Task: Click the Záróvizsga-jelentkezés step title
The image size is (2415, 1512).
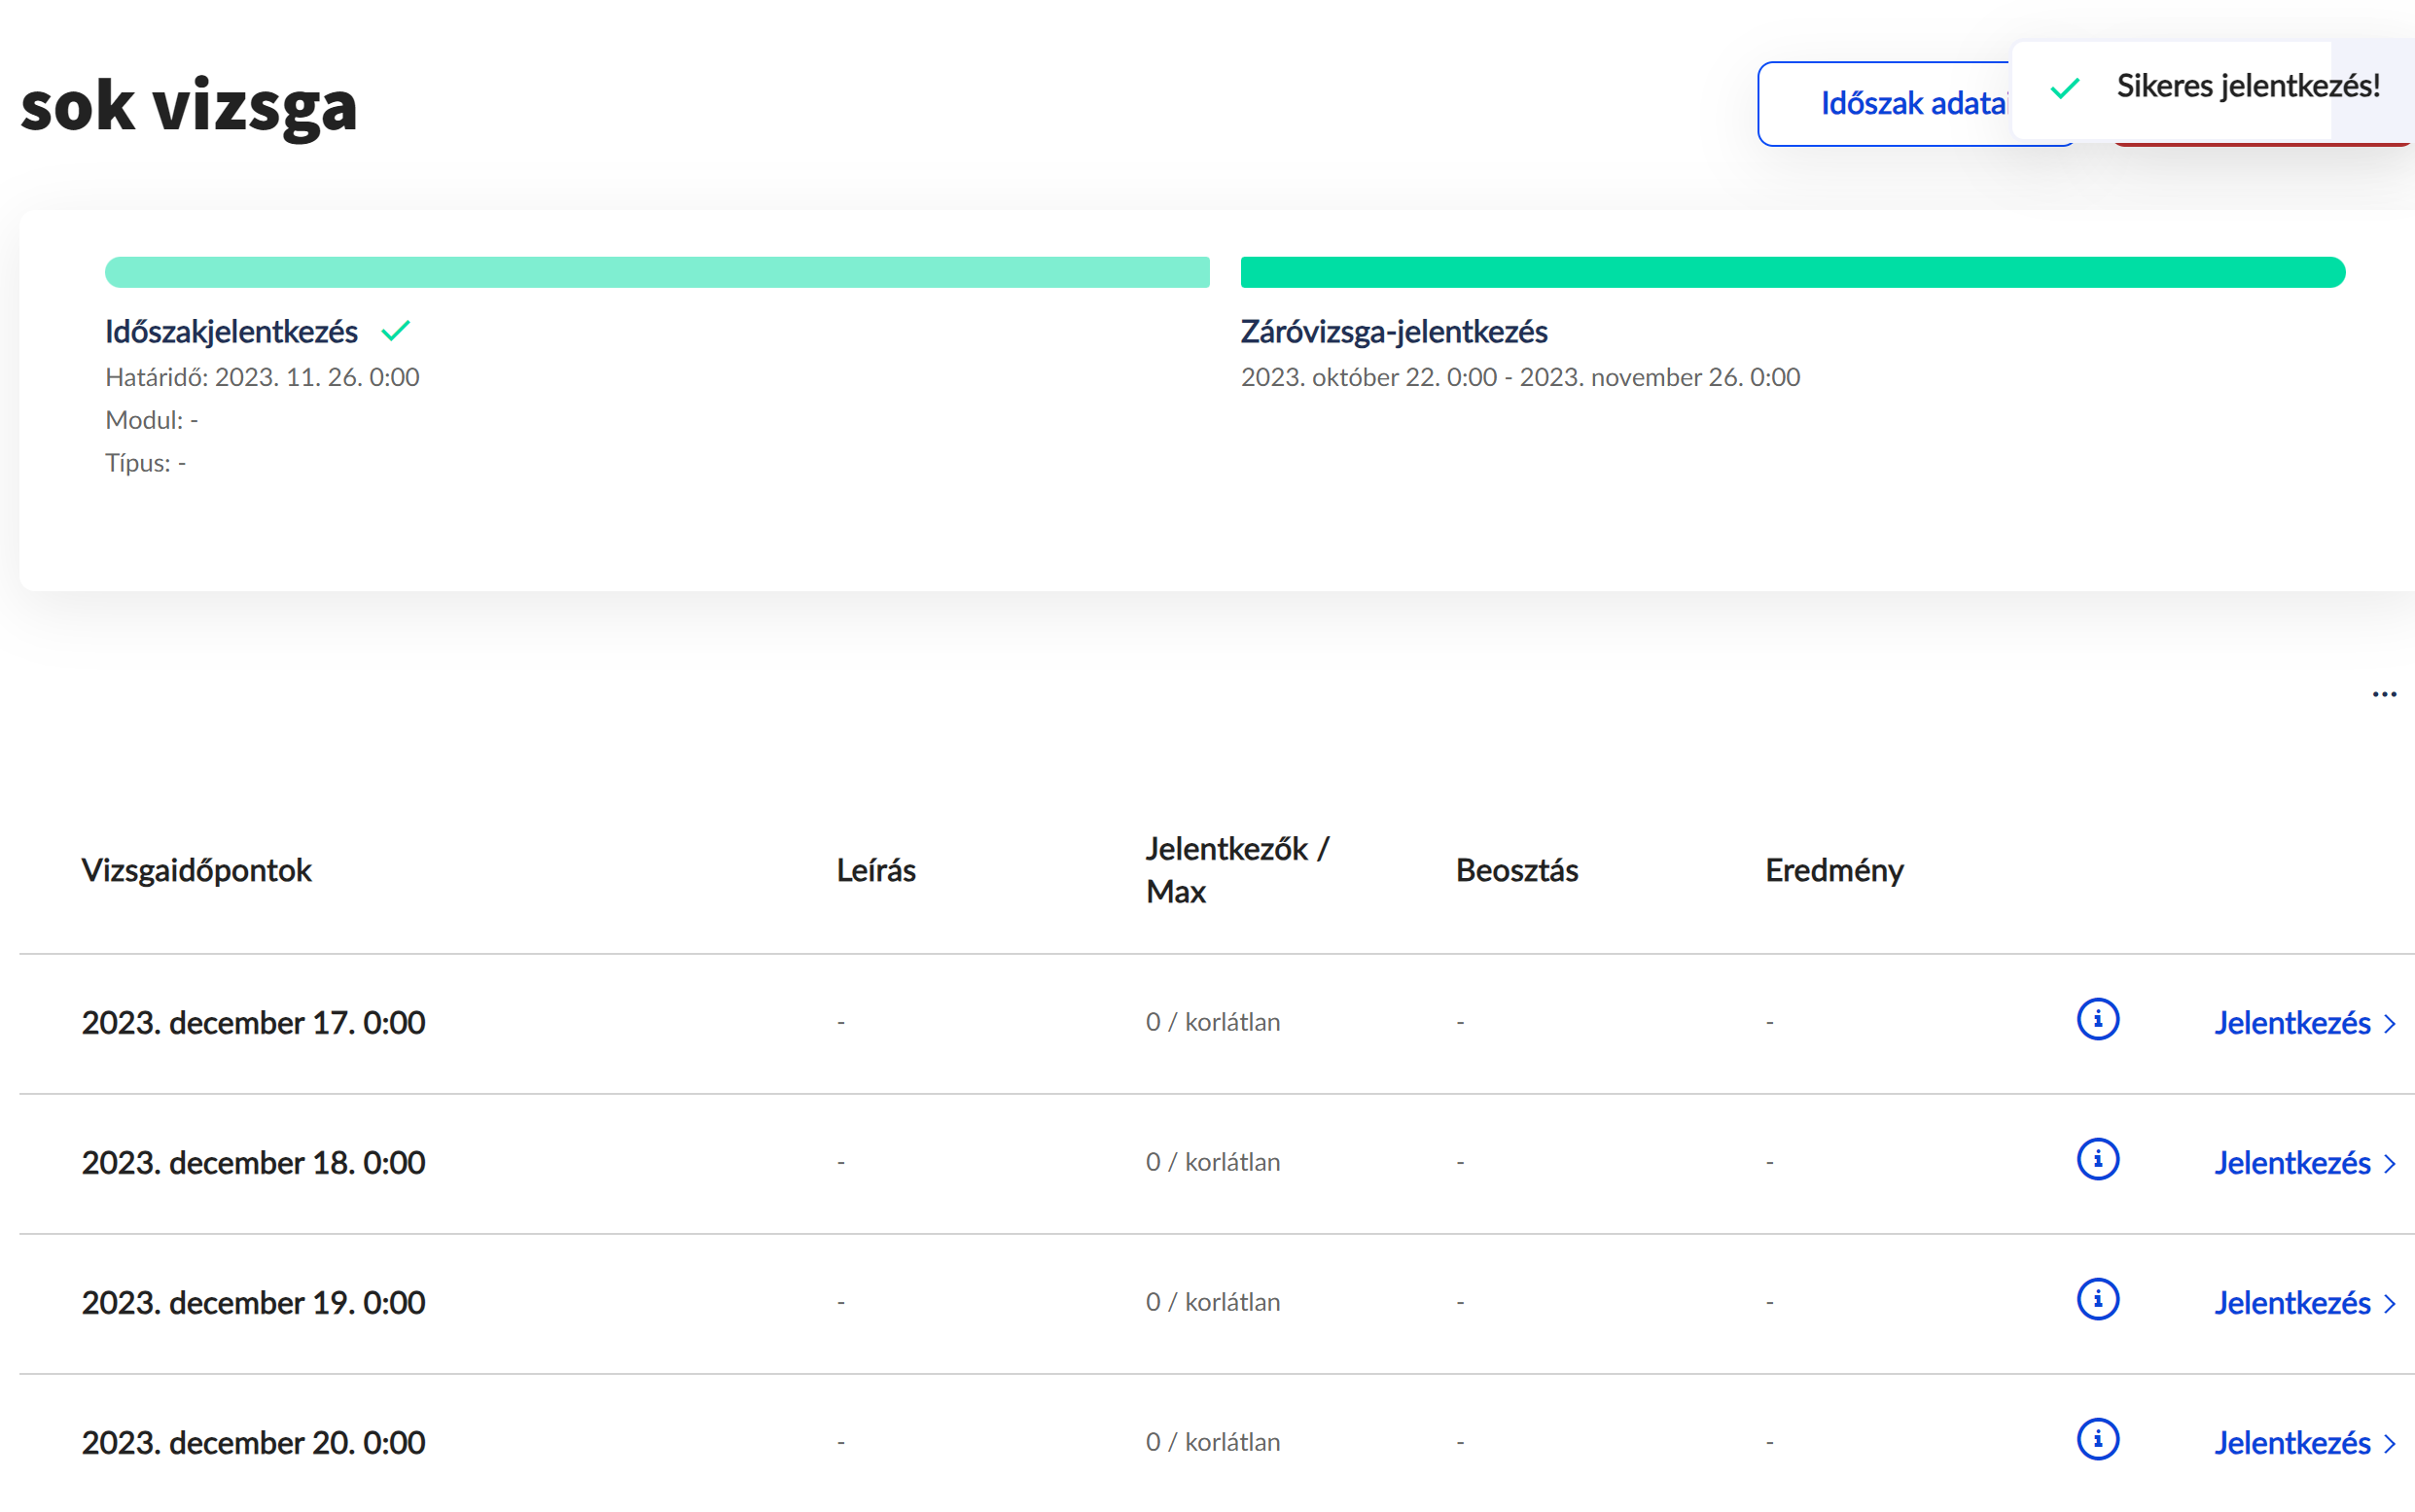Action: tap(1393, 331)
